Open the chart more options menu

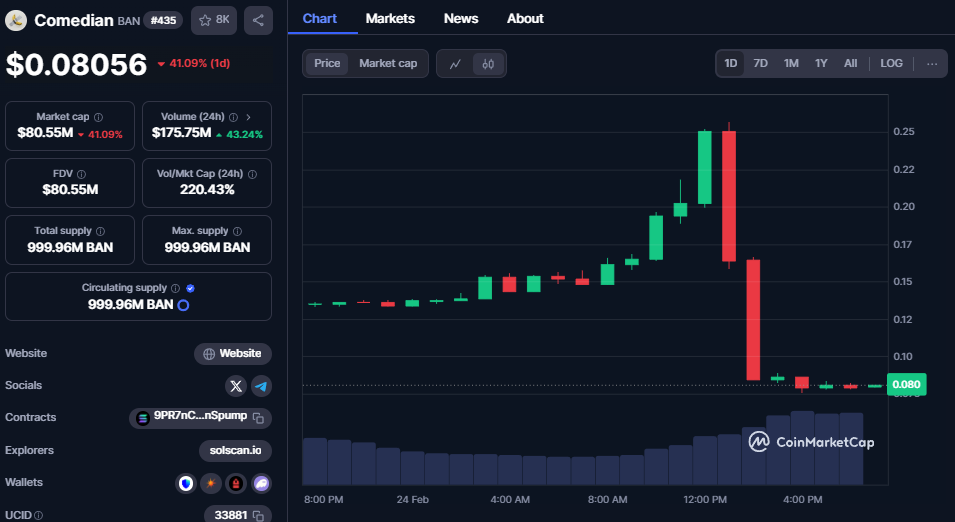(932, 63)
